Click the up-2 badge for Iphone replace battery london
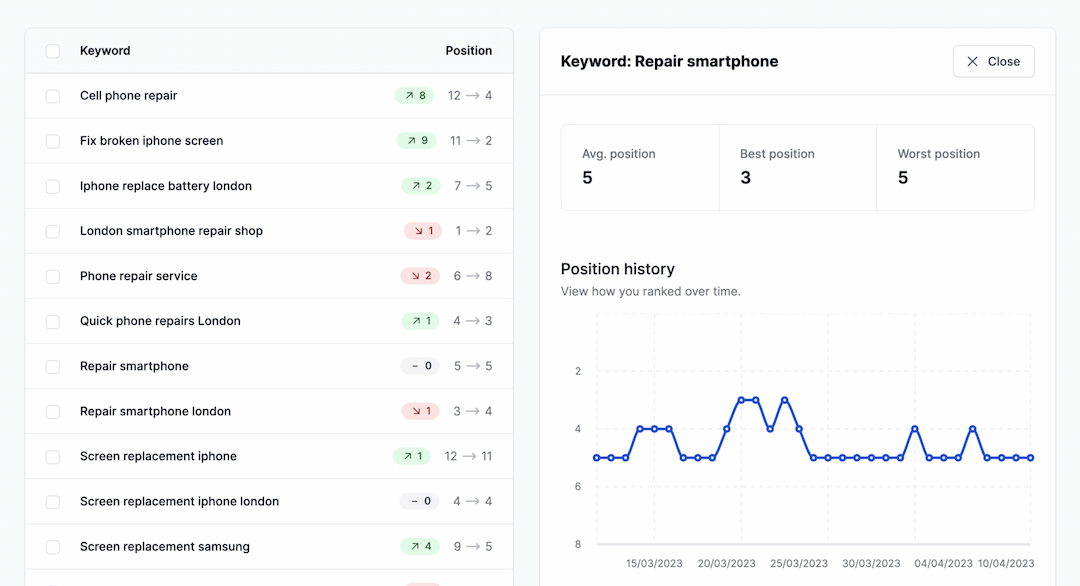Image resolution: width=1080 pixels, height=586 pixels. [420, 186]
